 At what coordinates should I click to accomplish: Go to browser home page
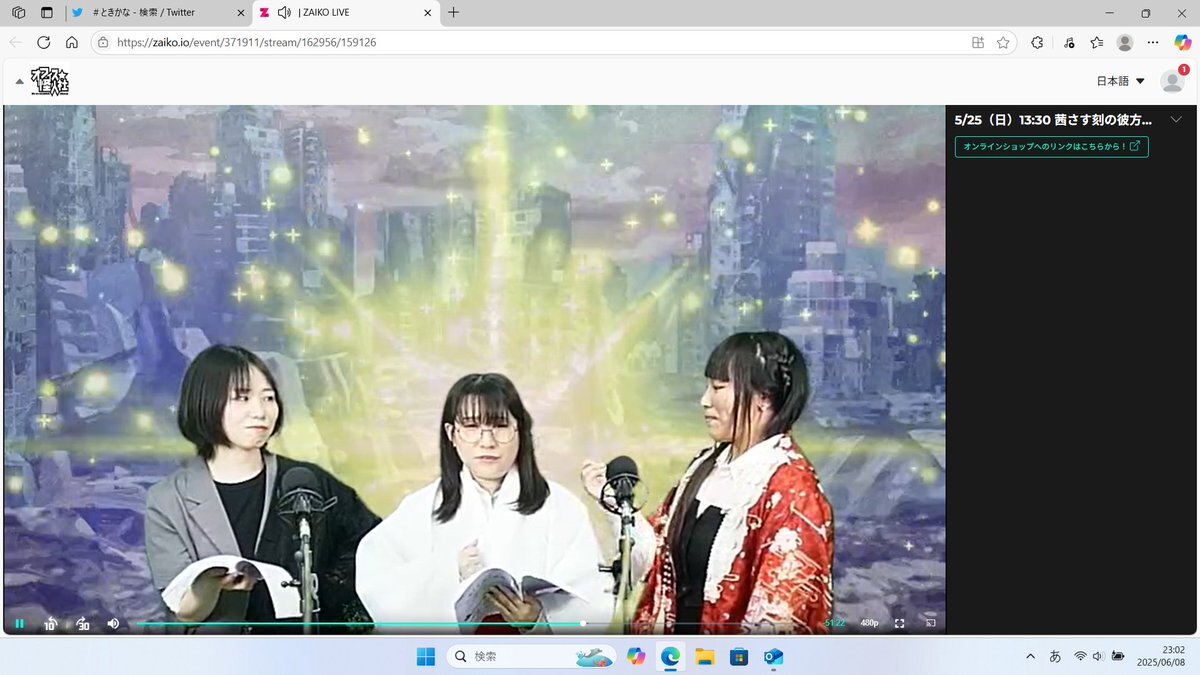click(71, 42)
